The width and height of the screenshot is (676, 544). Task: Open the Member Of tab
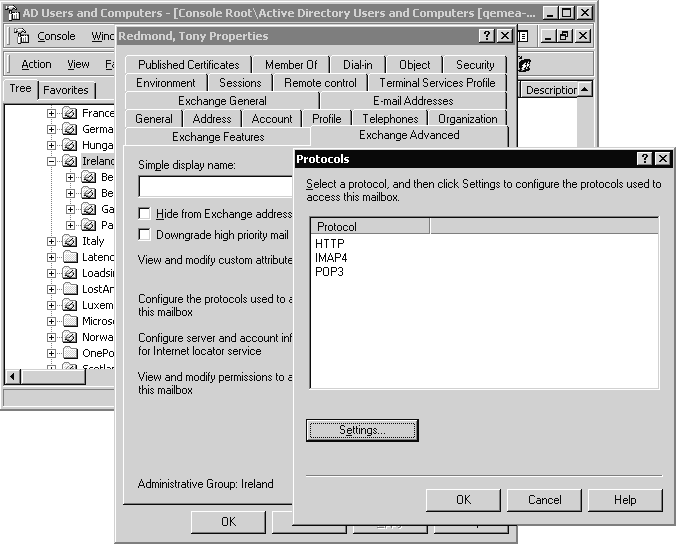click(291, 65)
